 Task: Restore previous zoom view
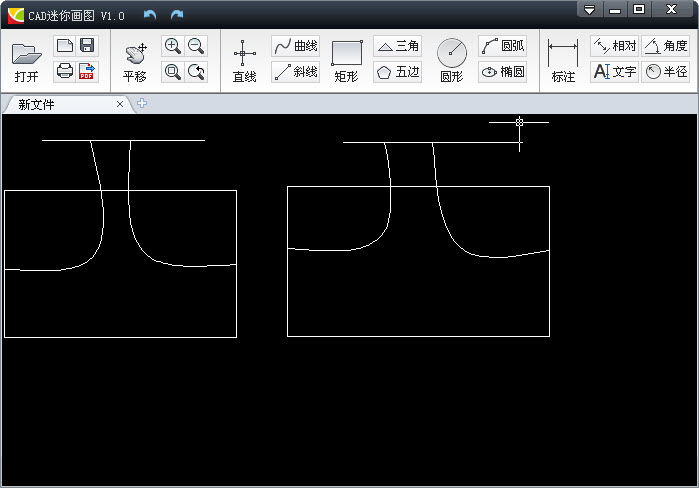pos(196,71)
